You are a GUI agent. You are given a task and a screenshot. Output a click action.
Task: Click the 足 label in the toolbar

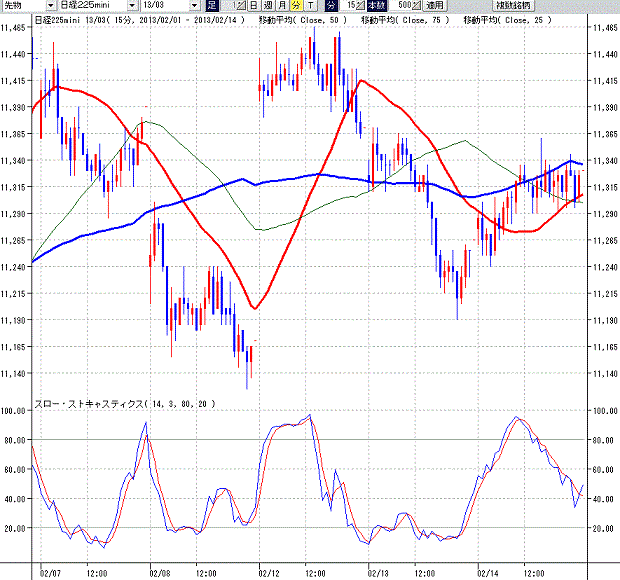[x=212, y=5]
